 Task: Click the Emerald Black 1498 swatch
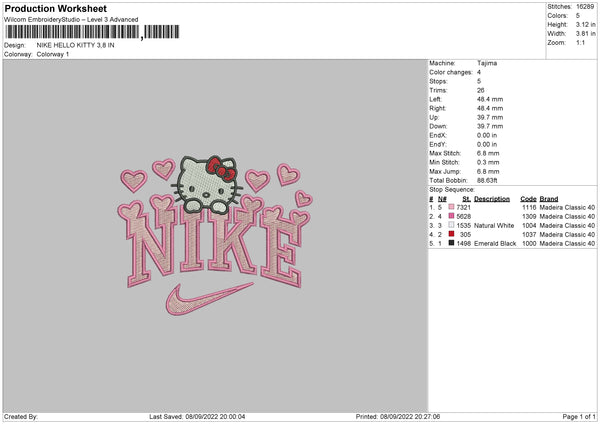[x=451, y=243]
